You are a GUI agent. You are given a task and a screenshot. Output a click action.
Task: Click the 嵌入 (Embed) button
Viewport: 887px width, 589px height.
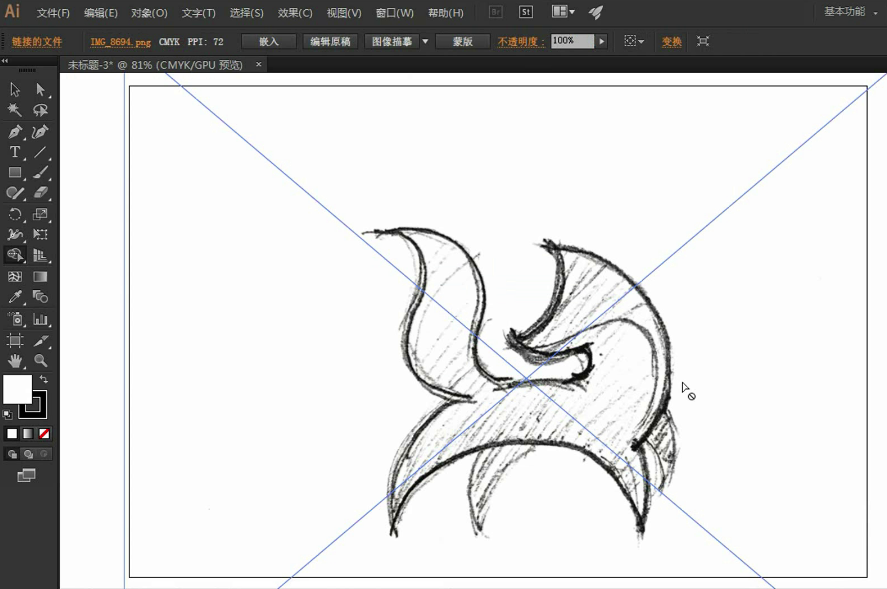tap(269, 41)
